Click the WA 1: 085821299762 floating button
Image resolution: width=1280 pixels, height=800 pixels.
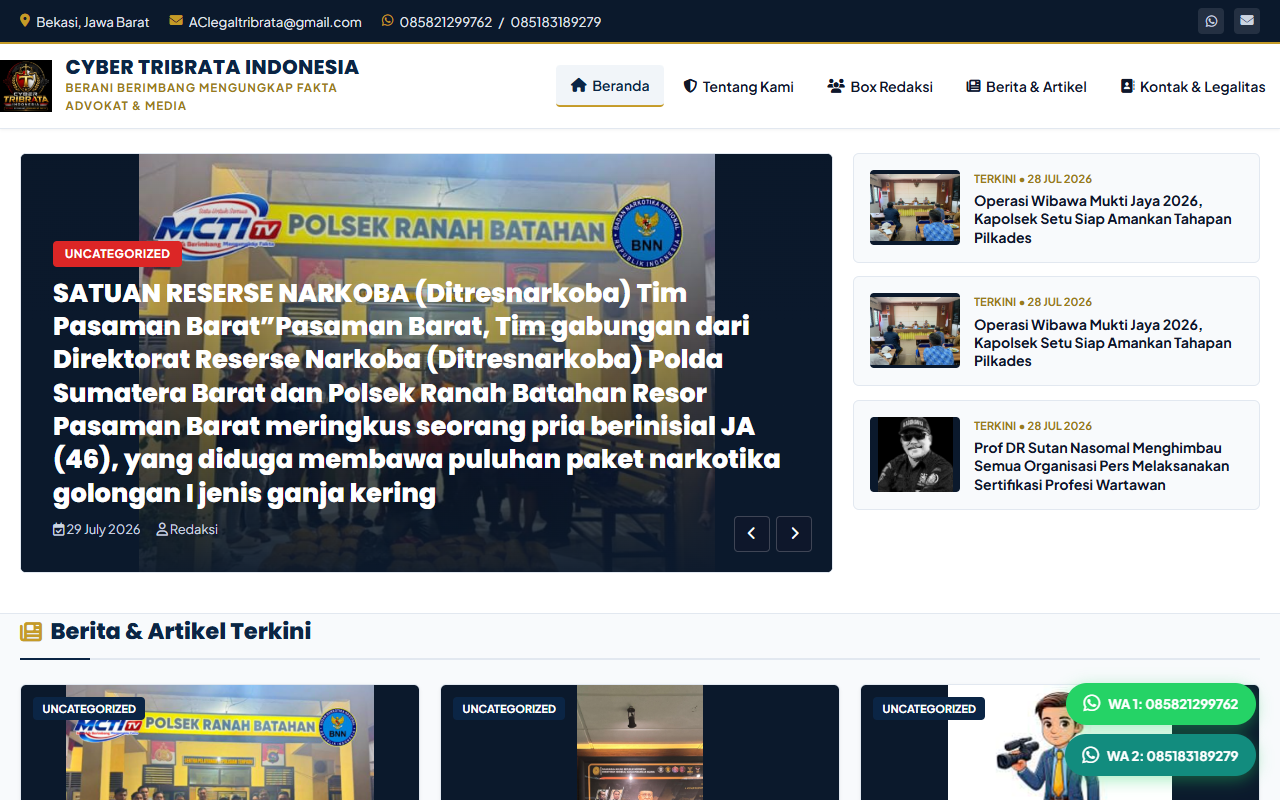coord(1160,704)
